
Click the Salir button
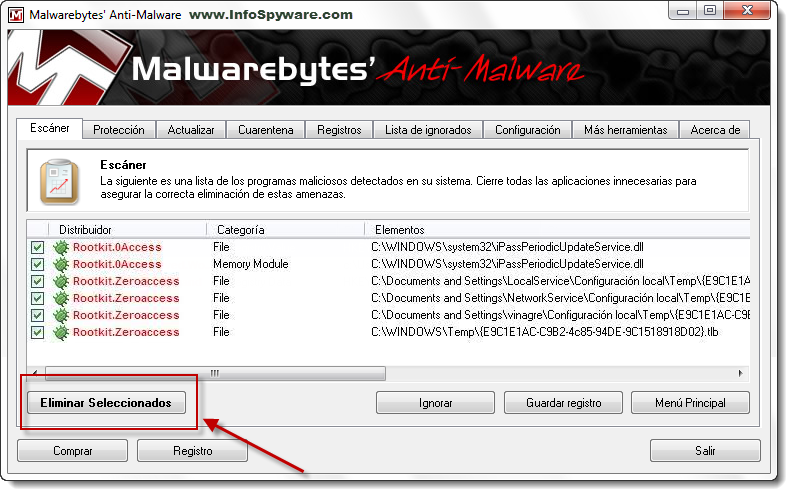[705, 451]
